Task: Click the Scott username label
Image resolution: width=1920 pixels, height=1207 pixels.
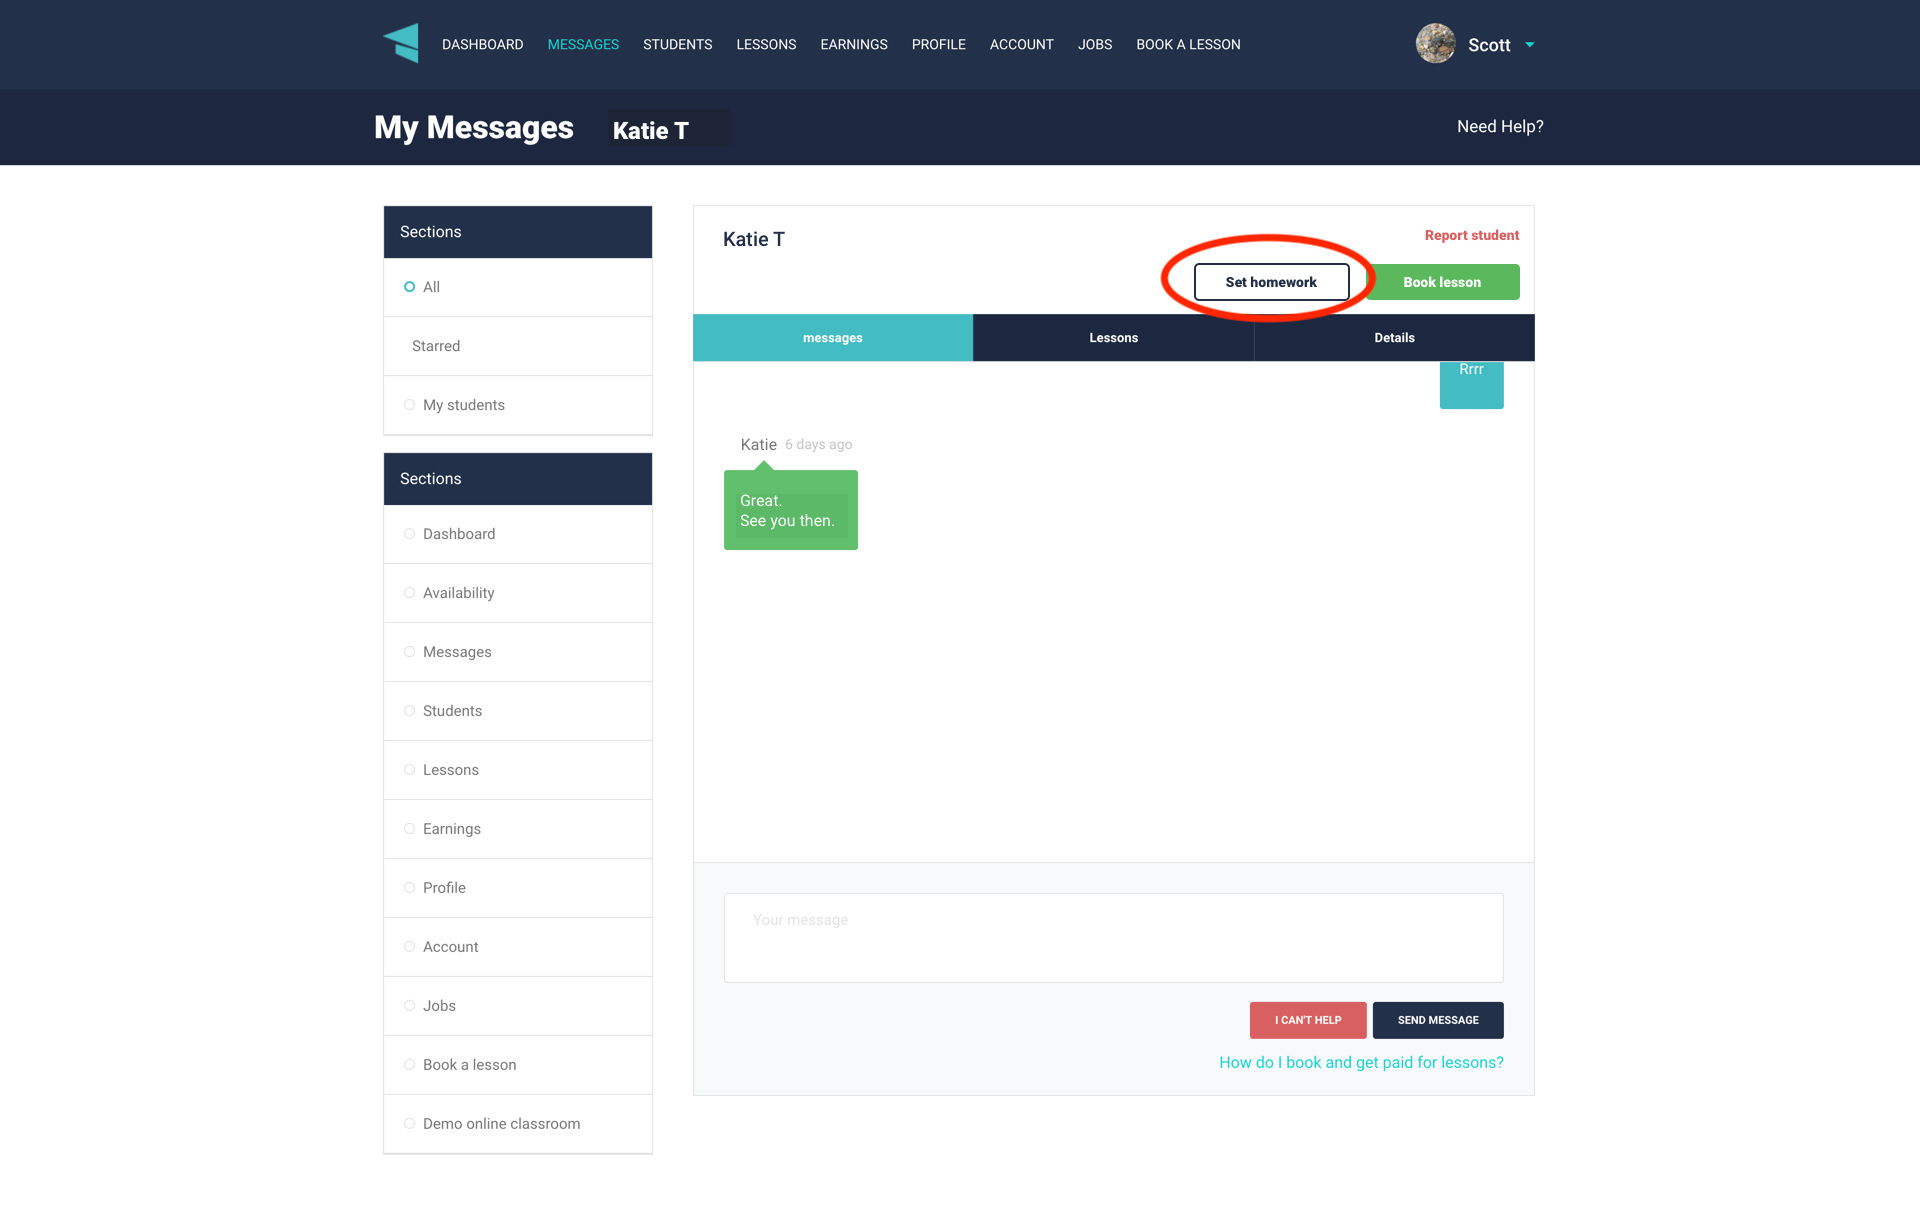Action: [x=1489, y=45]
